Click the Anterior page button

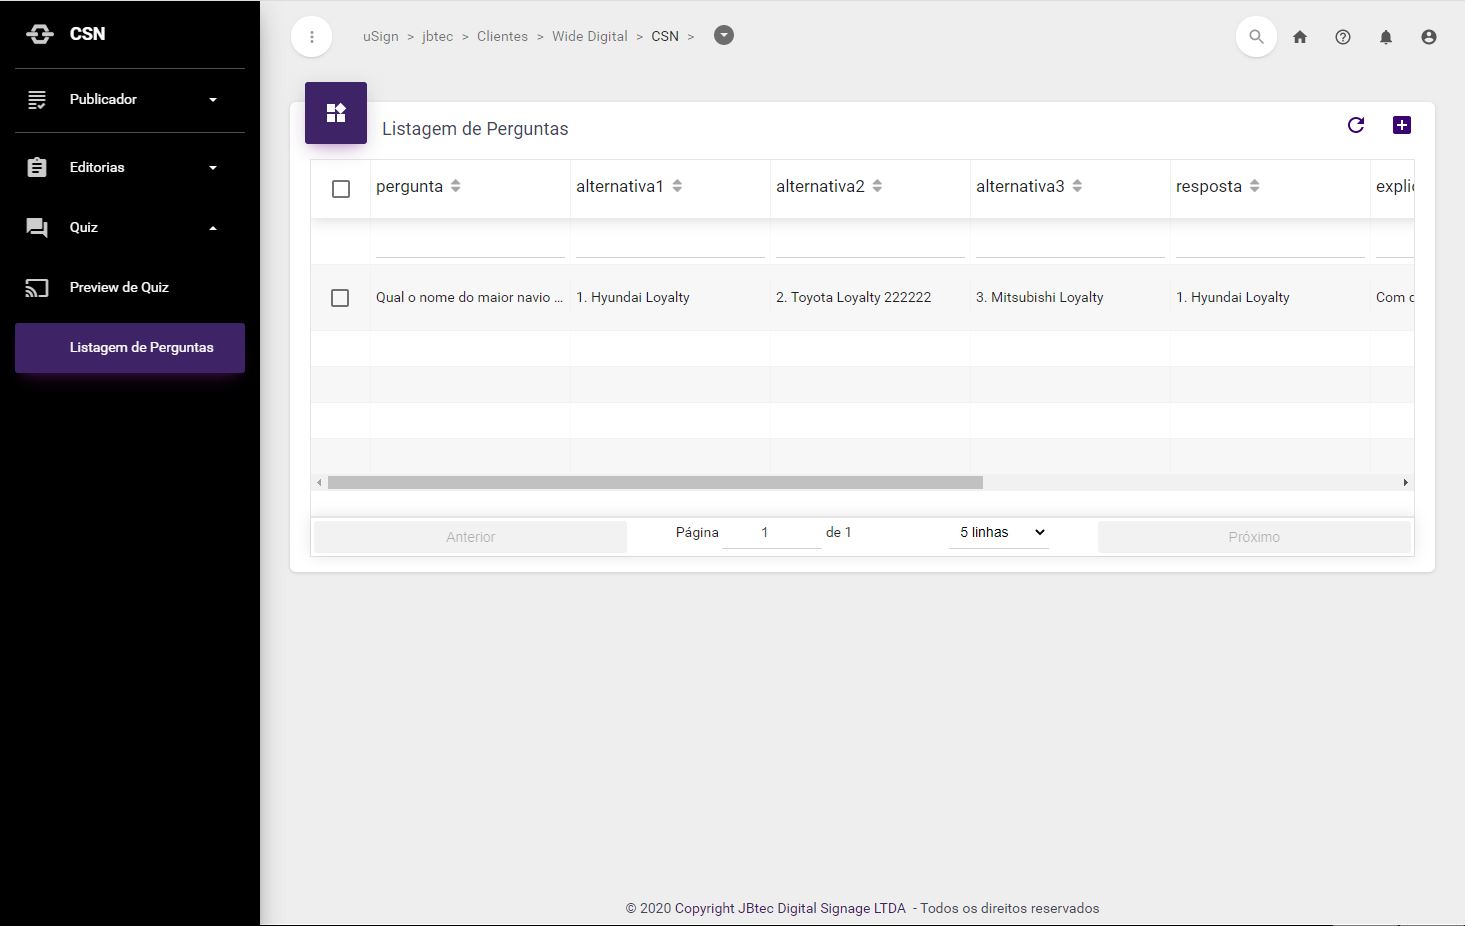click(x=470, y=537)
